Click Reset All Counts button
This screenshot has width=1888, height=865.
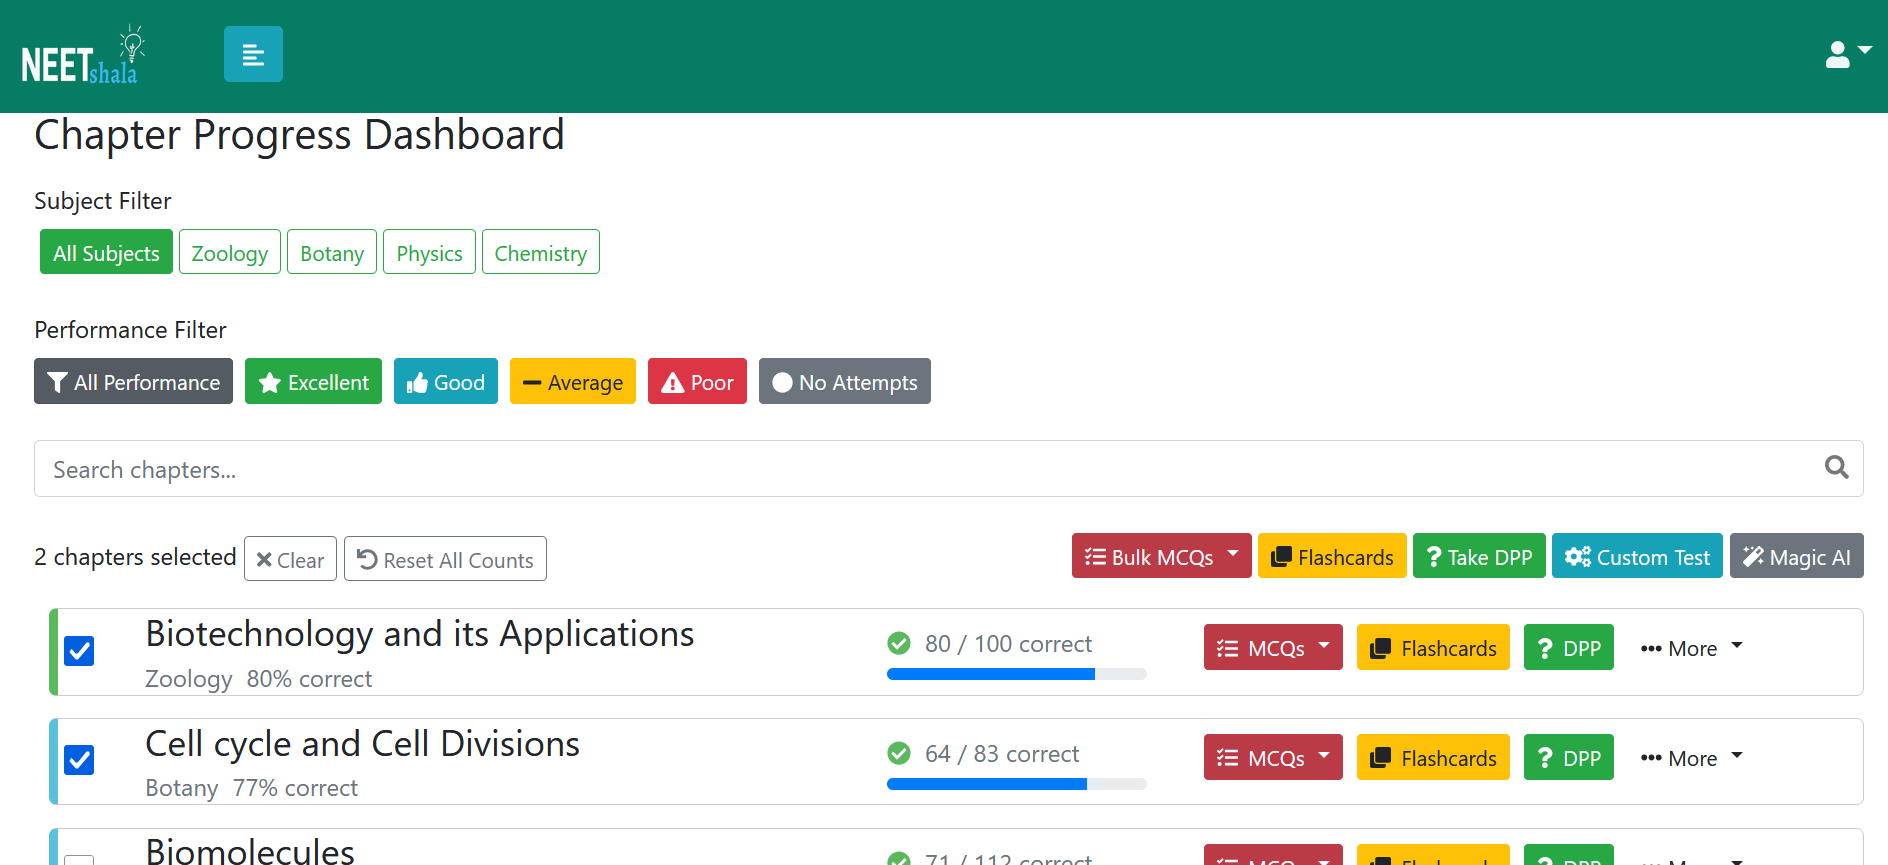pos(445,559)
